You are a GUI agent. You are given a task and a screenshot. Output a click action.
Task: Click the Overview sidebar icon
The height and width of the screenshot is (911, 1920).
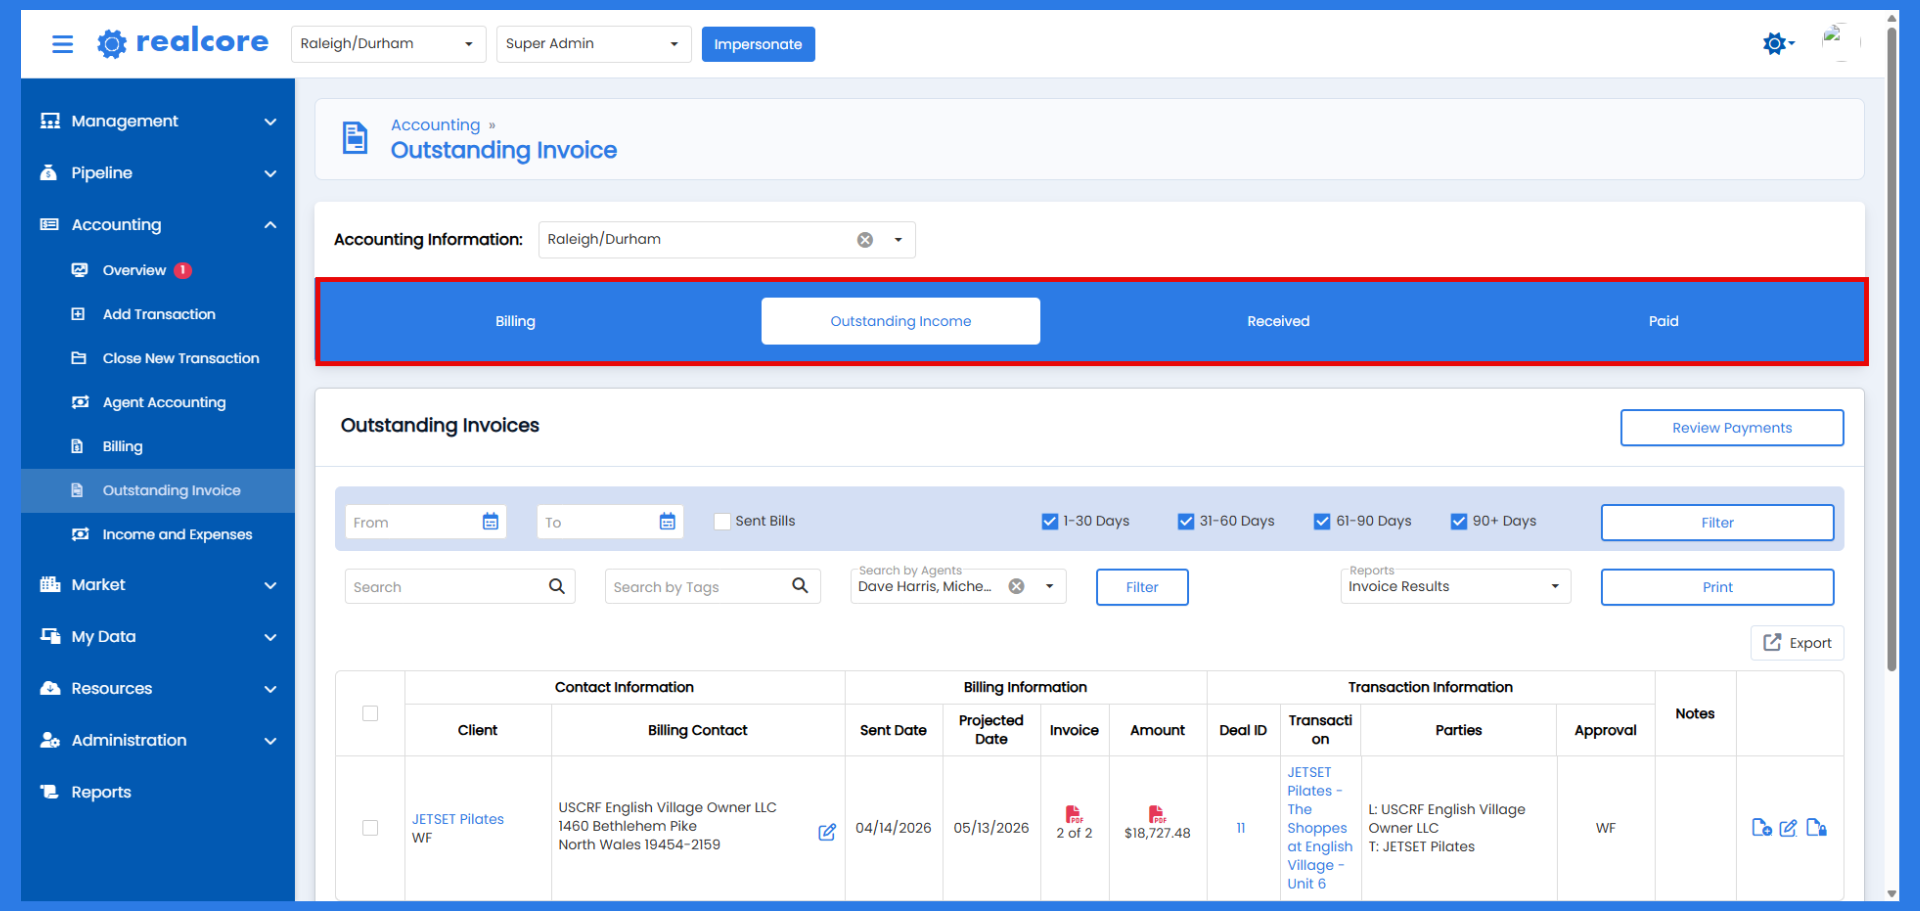79,270
